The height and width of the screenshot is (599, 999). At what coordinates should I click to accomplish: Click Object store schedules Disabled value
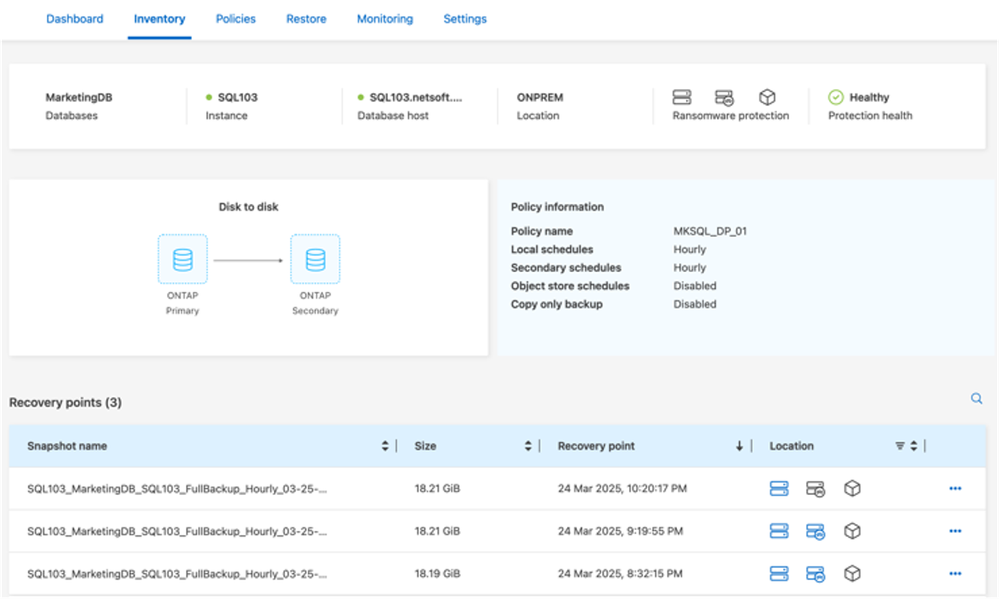click(x=695, y=286)
